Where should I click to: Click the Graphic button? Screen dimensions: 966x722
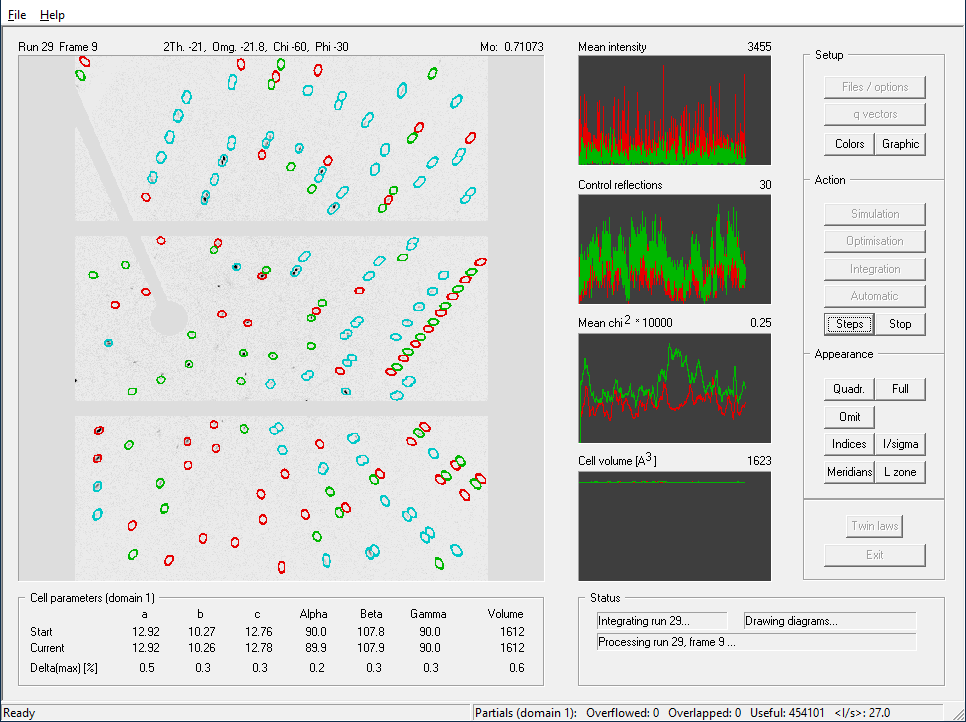900,144
